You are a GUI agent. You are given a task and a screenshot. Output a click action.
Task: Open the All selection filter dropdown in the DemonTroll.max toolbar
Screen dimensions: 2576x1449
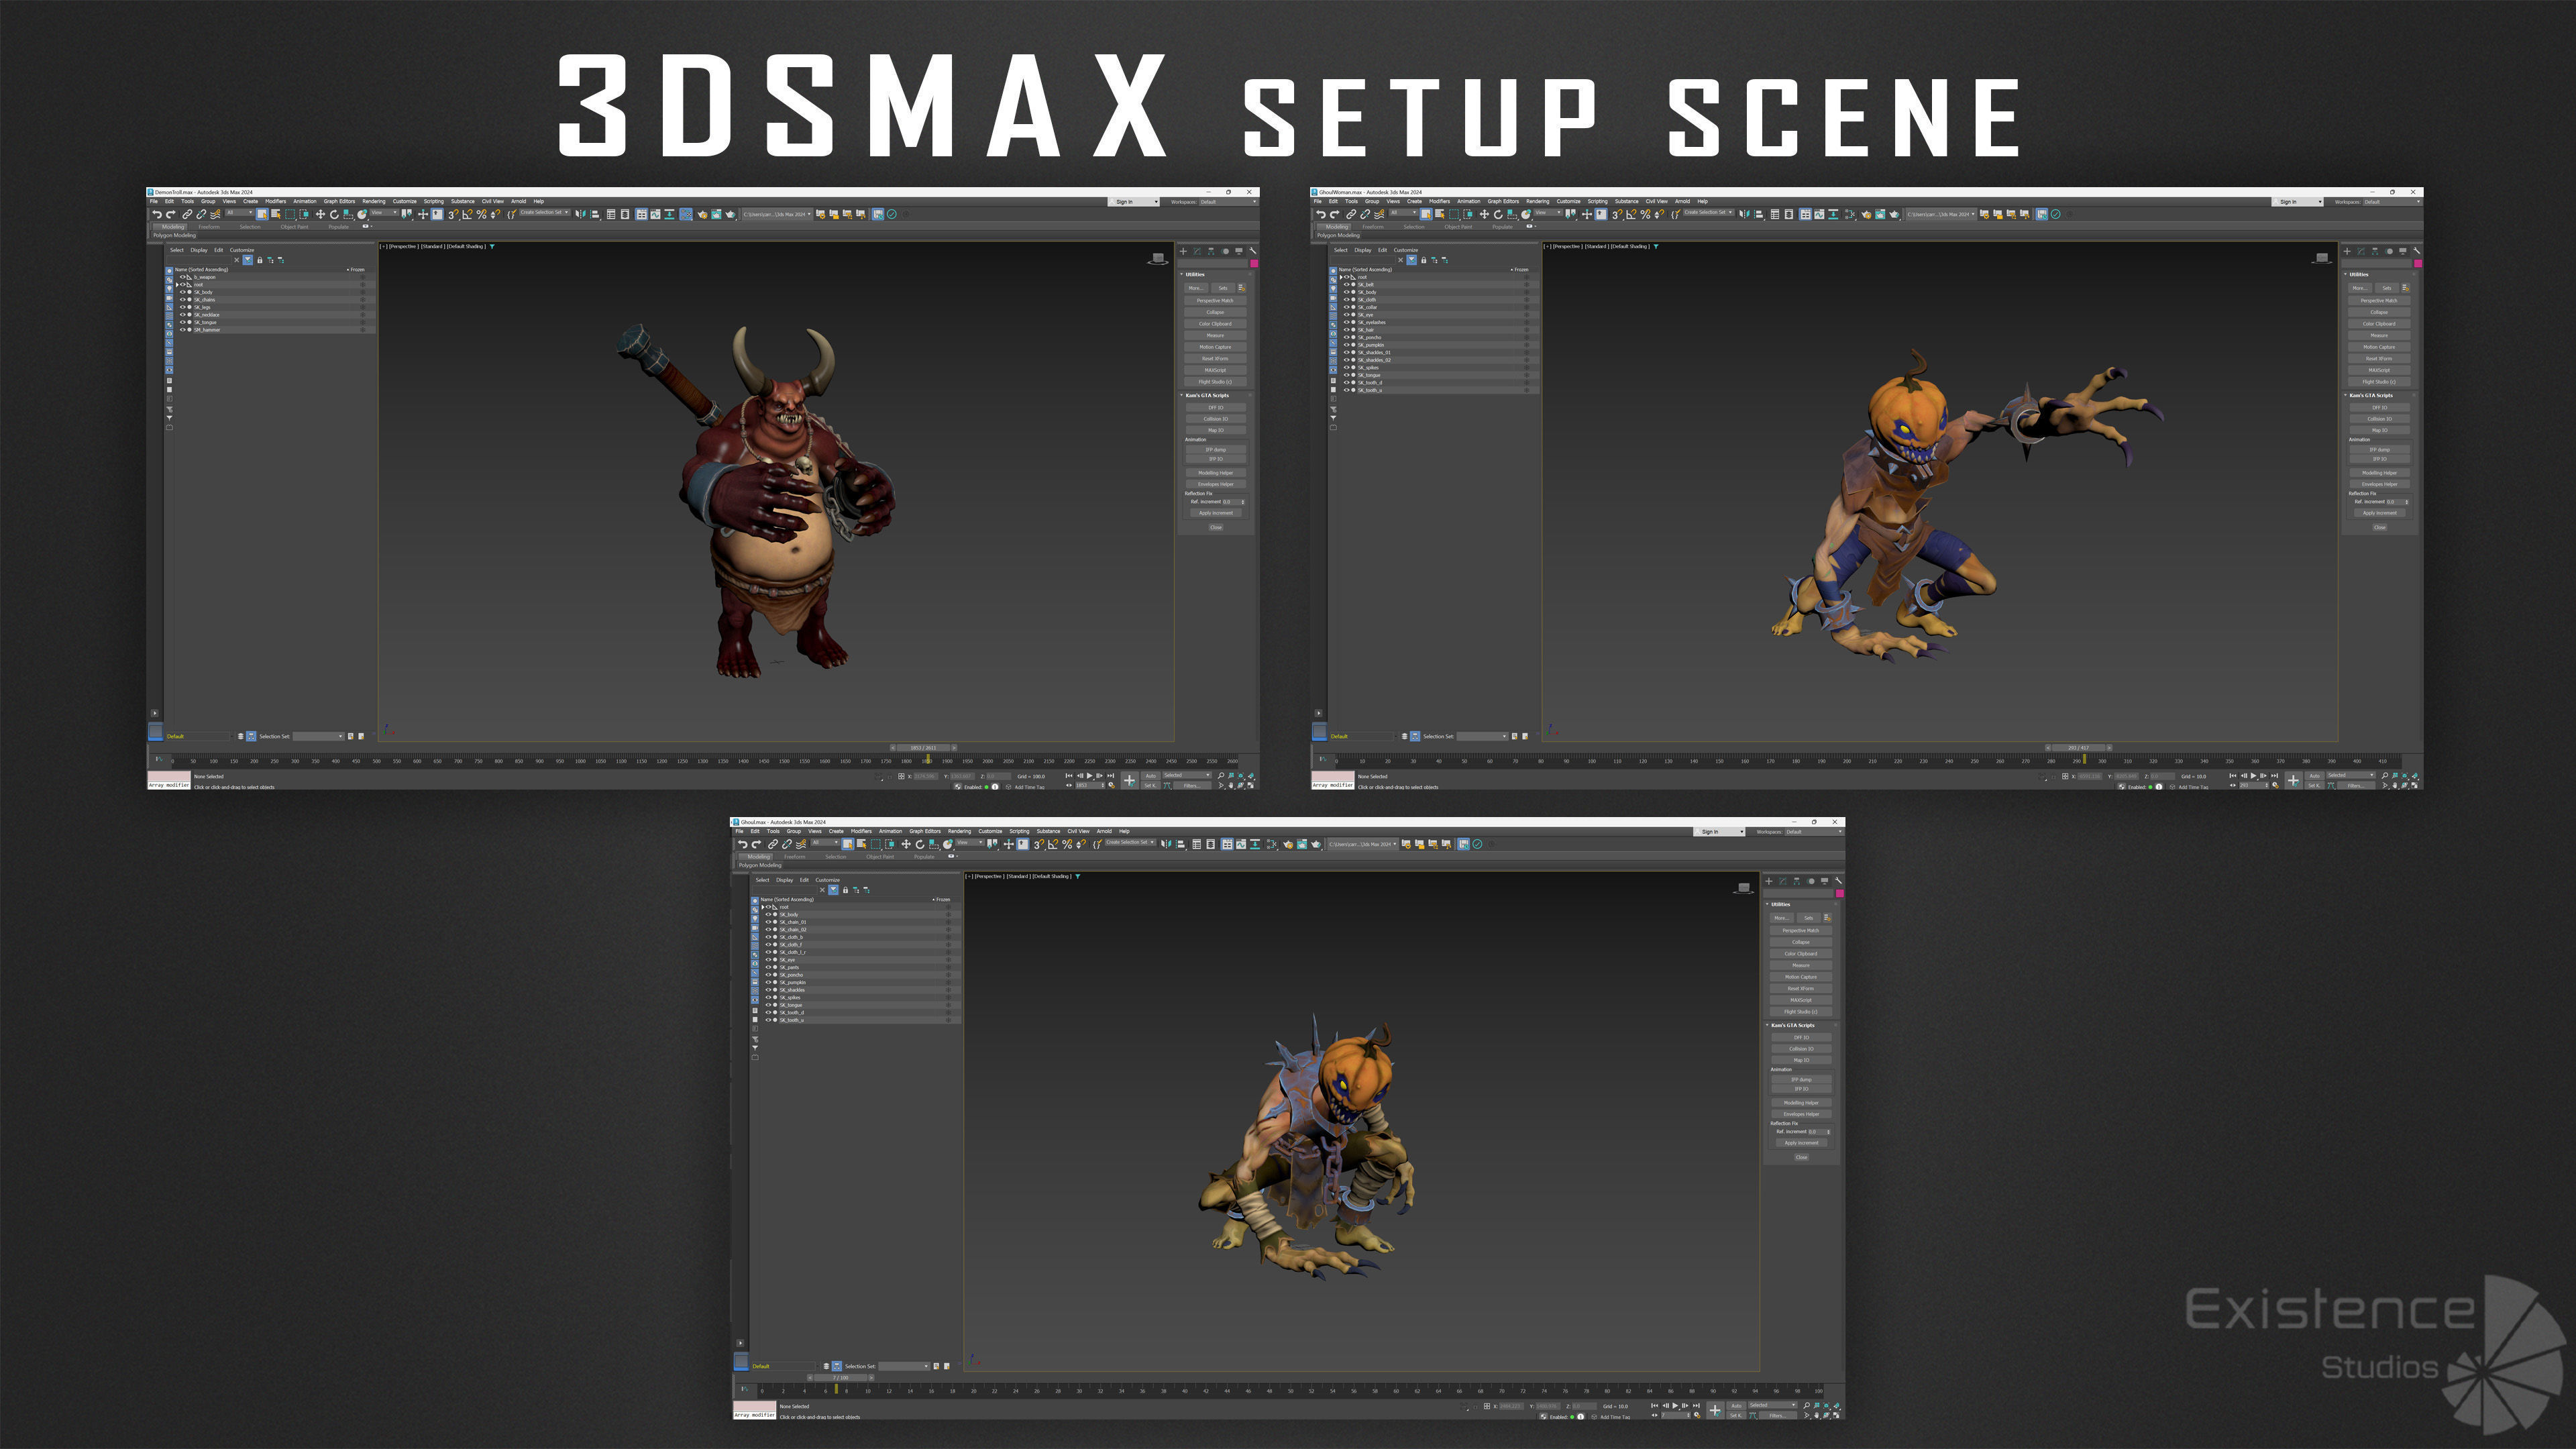tap(240, 212)
